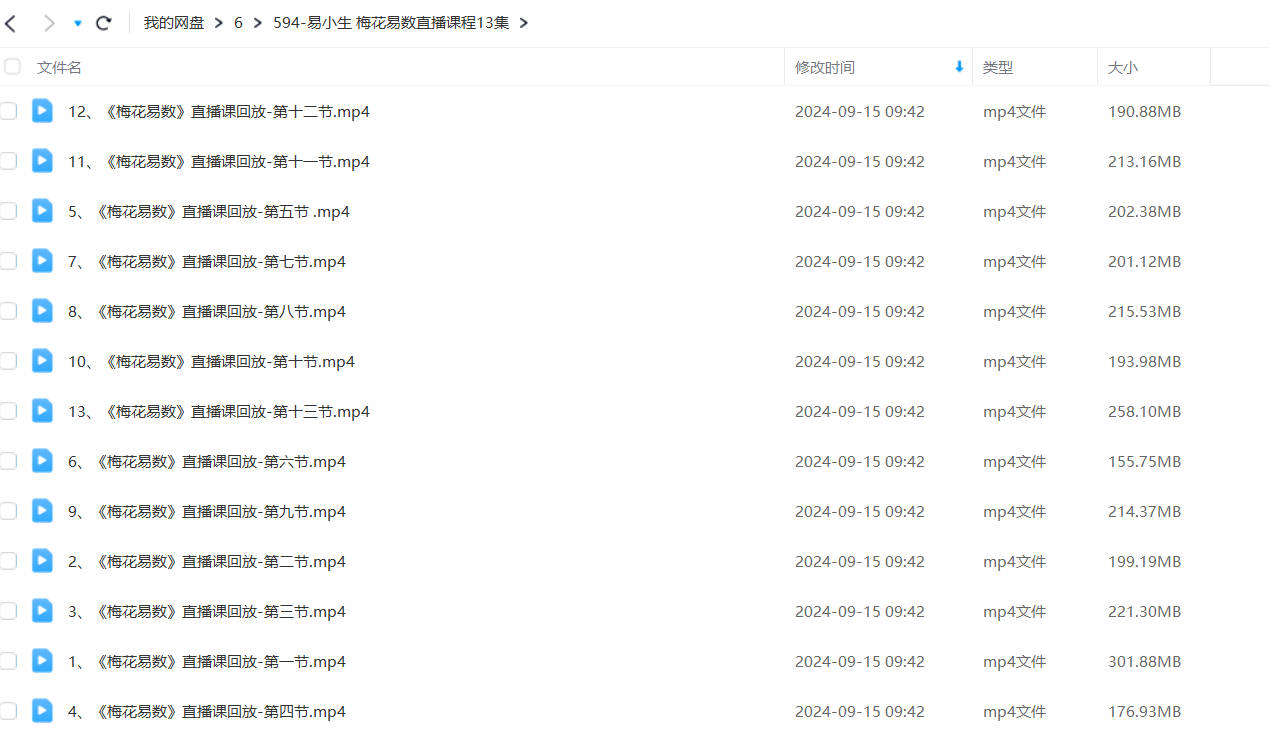1270x749 pixels.
Task: Click 594-易小生 梅花易数直播课程13集 breadcrumb
Action: 391,22
